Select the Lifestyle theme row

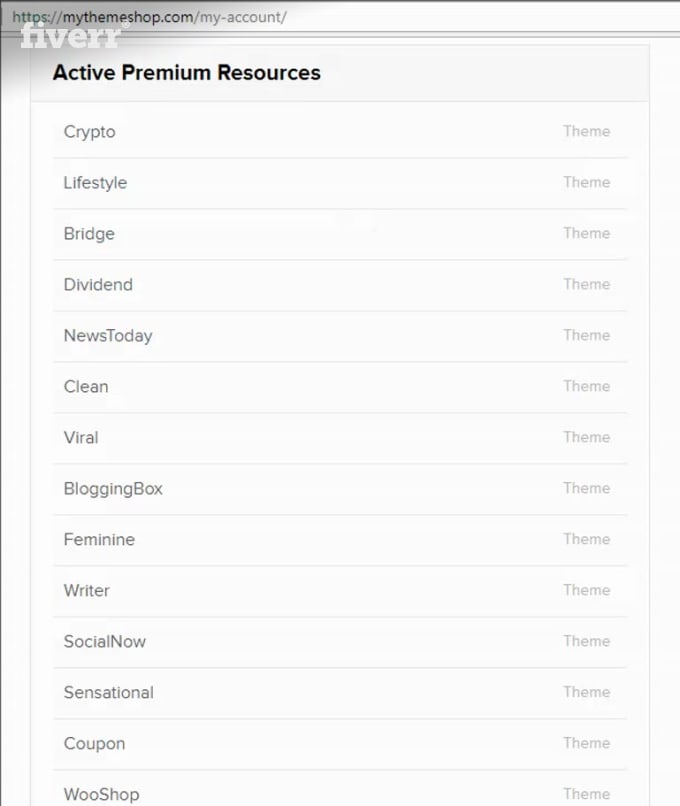(x=340, y=183)
